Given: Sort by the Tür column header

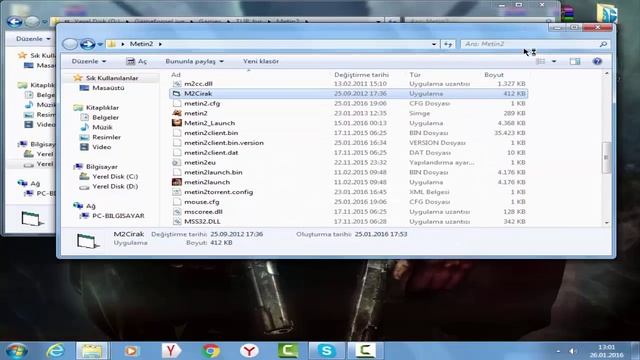Looking at the screenshot, I should pyautogui.click(x=415, y=75).
